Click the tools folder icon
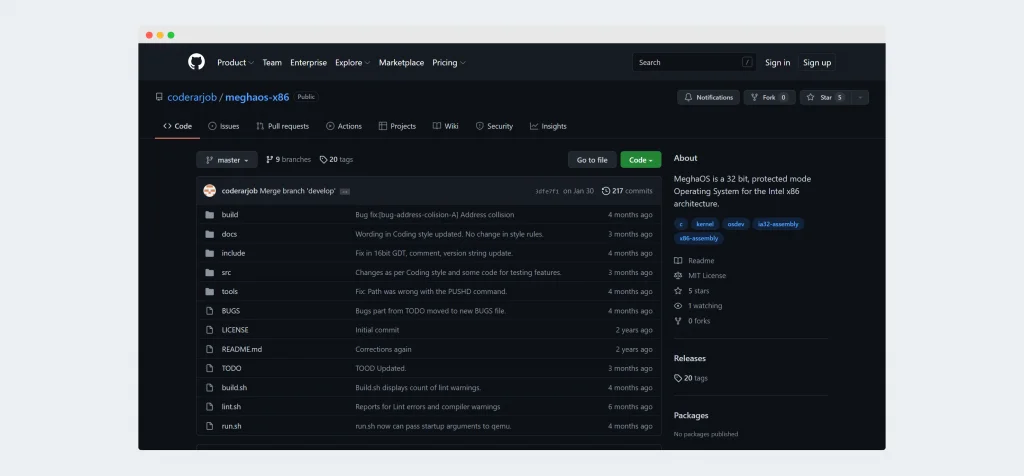 [x=210, y=292]
